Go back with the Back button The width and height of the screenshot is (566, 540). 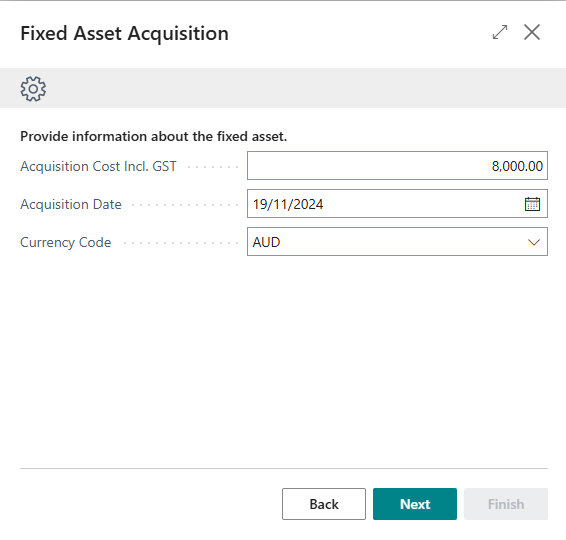tap(324, 504)
